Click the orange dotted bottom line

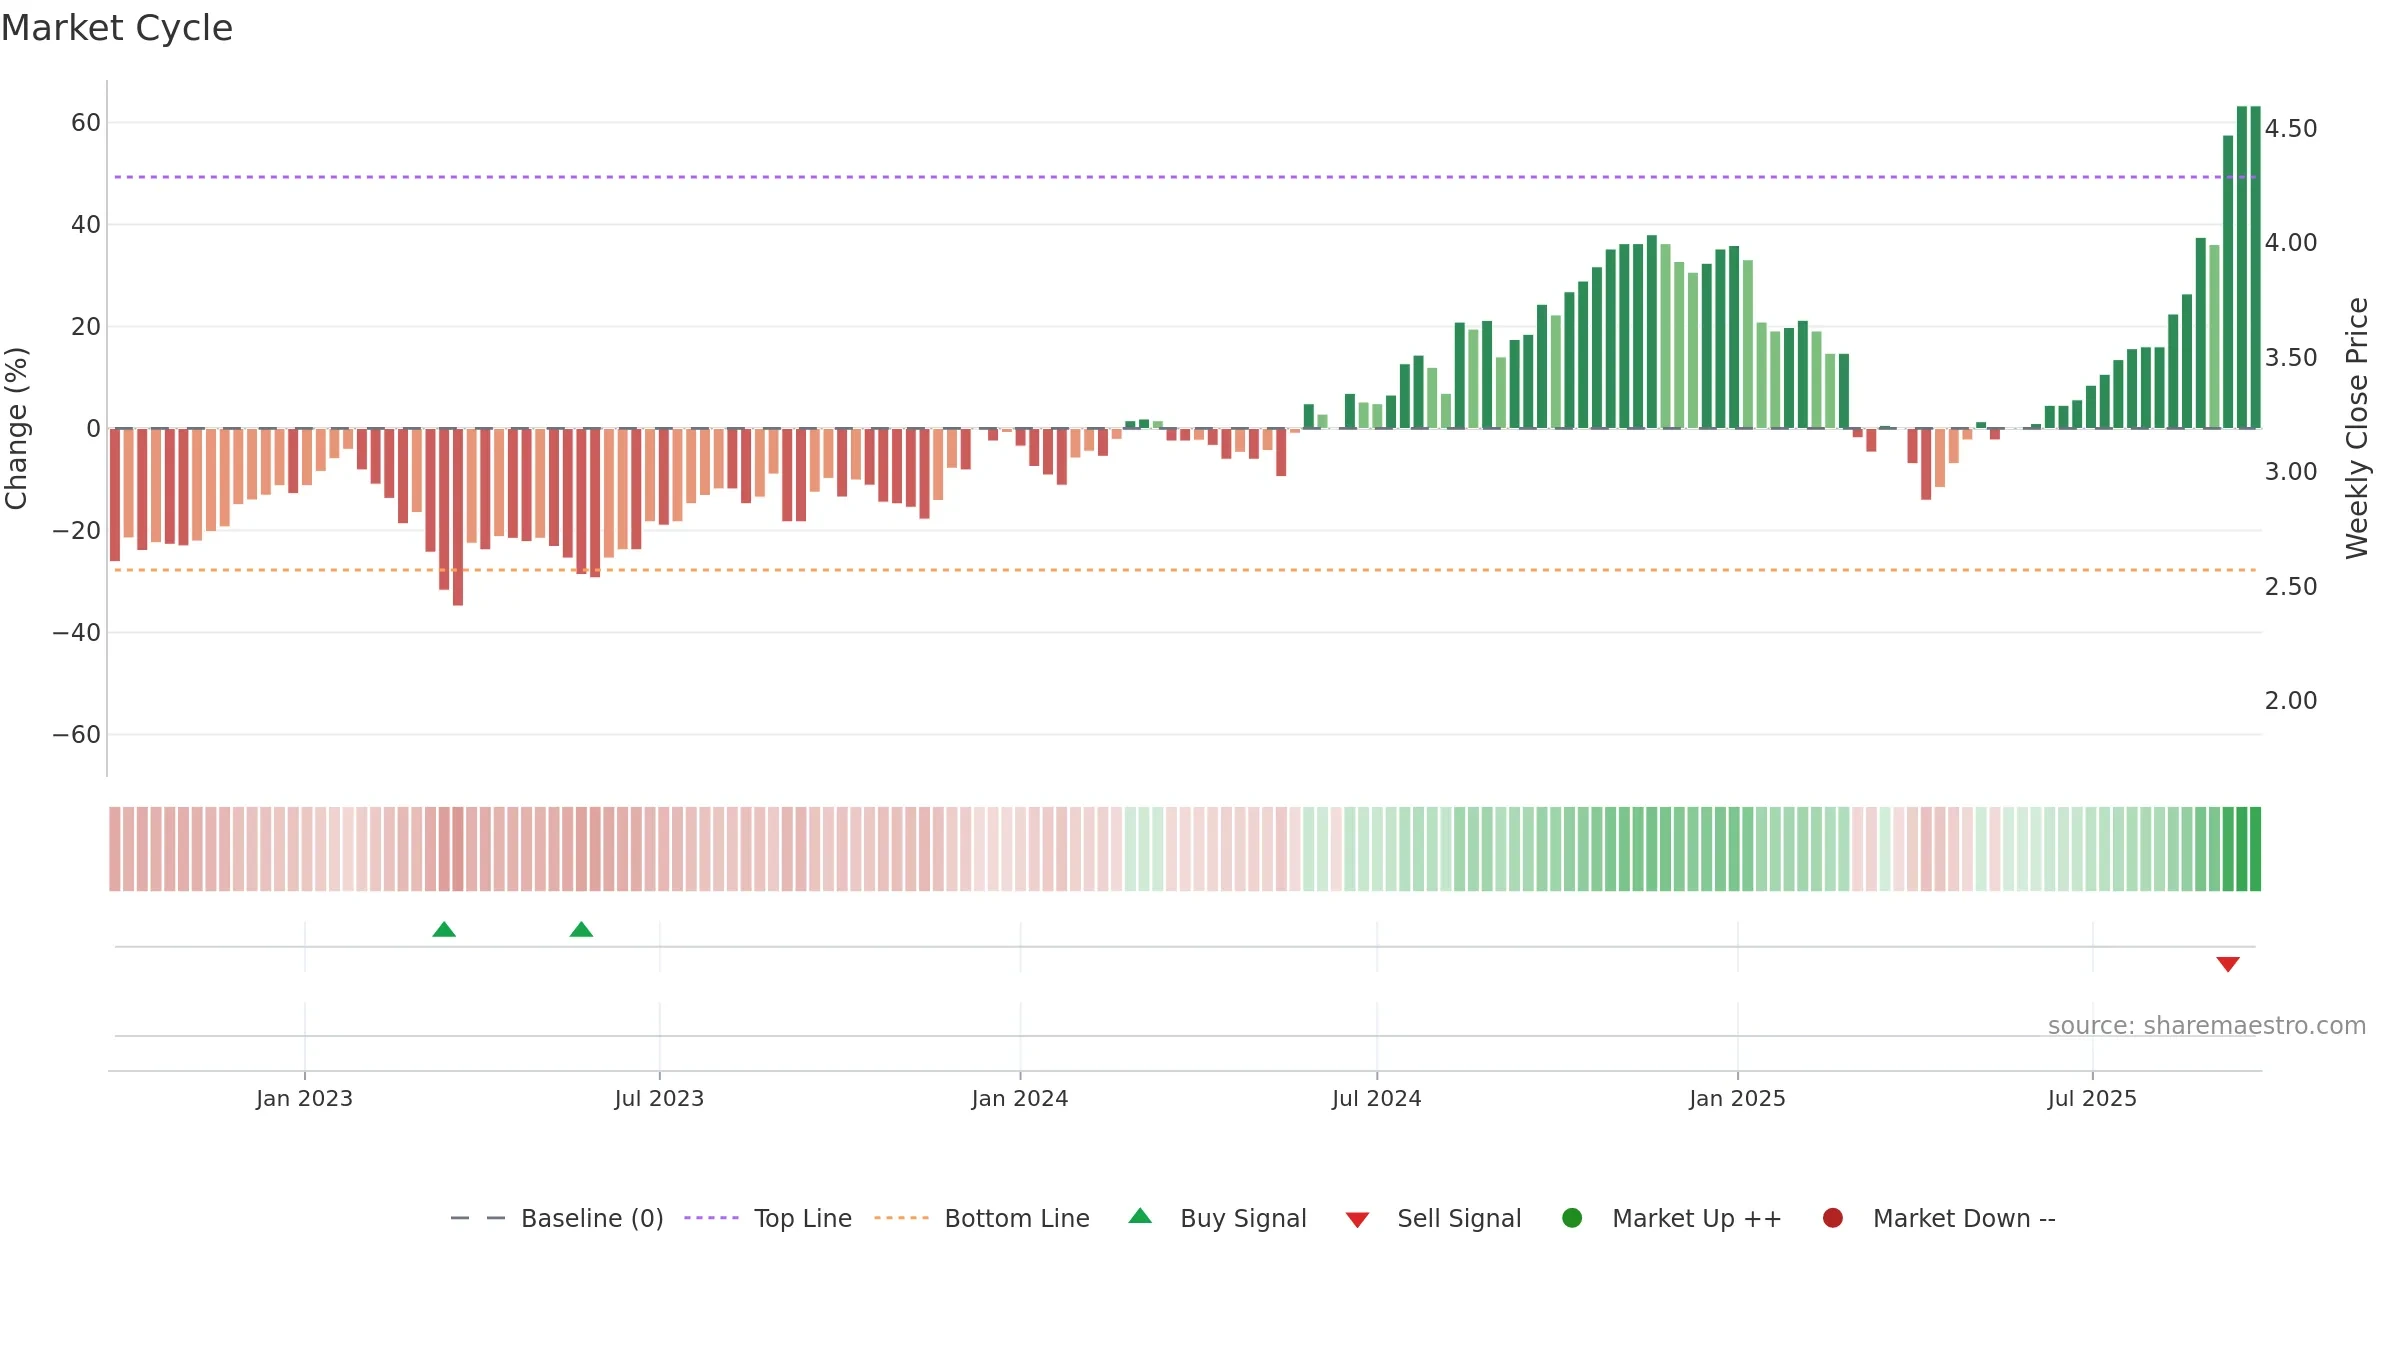tap(1185, 570)
